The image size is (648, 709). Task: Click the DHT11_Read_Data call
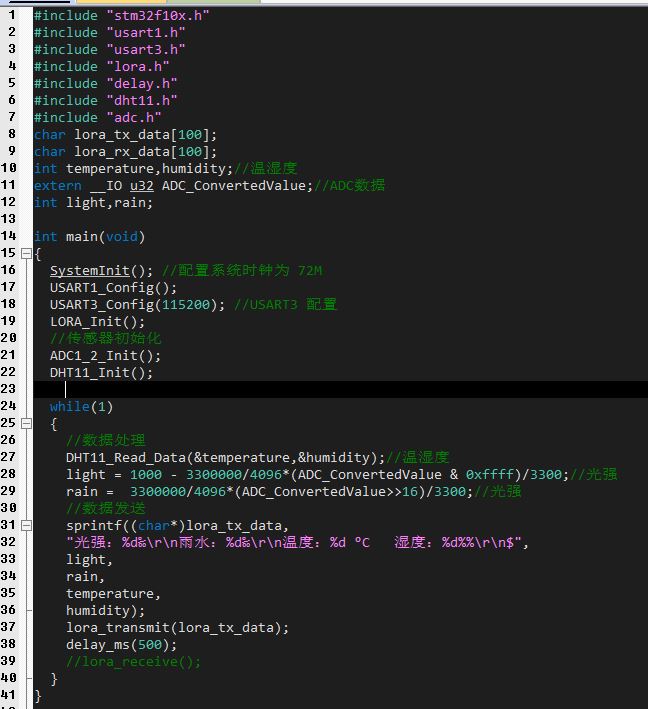[x=225, y=458]
